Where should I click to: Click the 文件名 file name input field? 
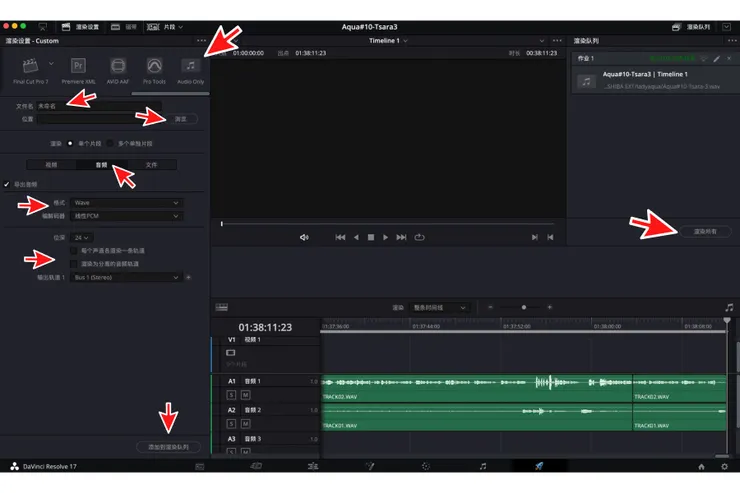[x=99, y=106]
